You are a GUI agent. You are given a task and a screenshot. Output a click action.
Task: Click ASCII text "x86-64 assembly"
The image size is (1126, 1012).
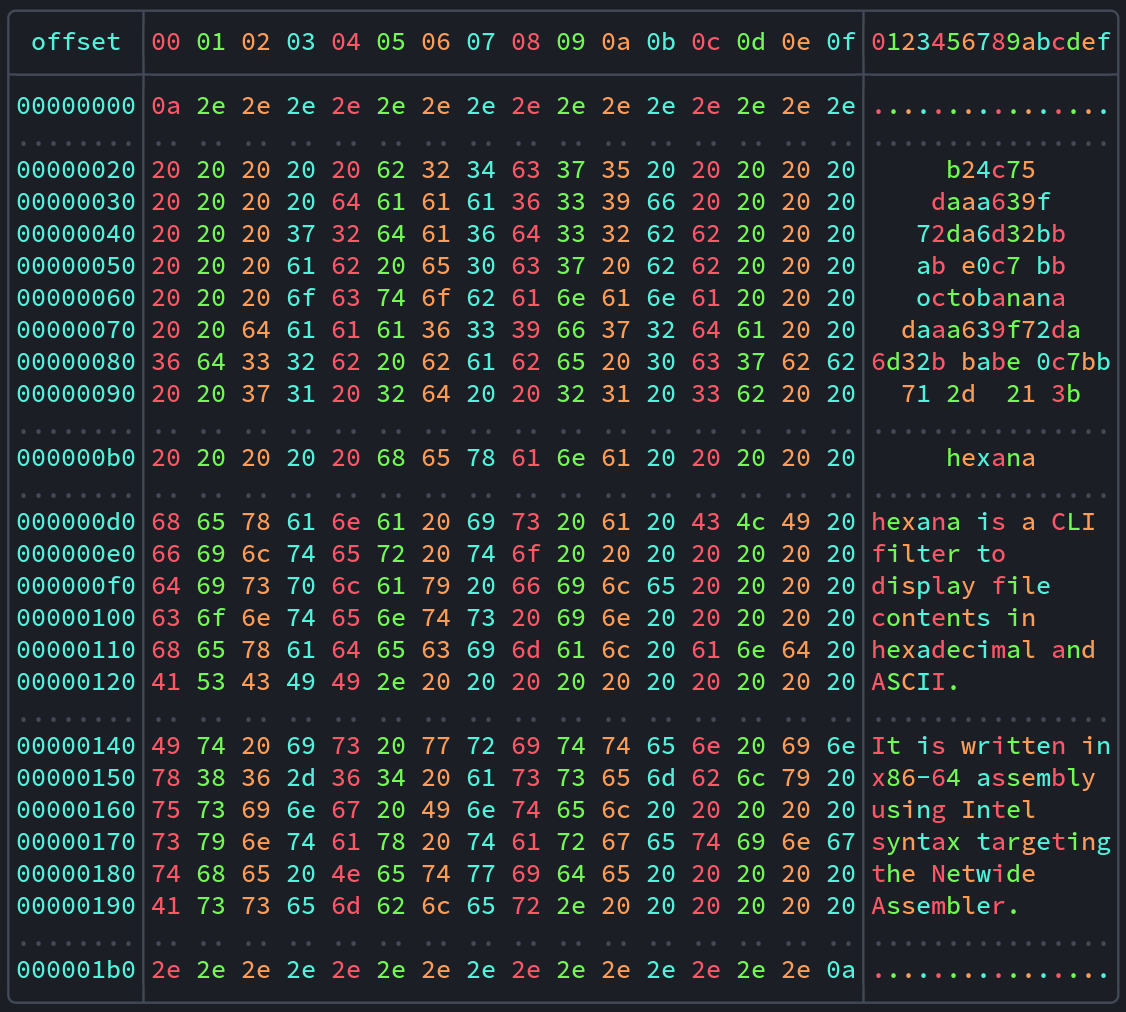click(x=984, y=778)
